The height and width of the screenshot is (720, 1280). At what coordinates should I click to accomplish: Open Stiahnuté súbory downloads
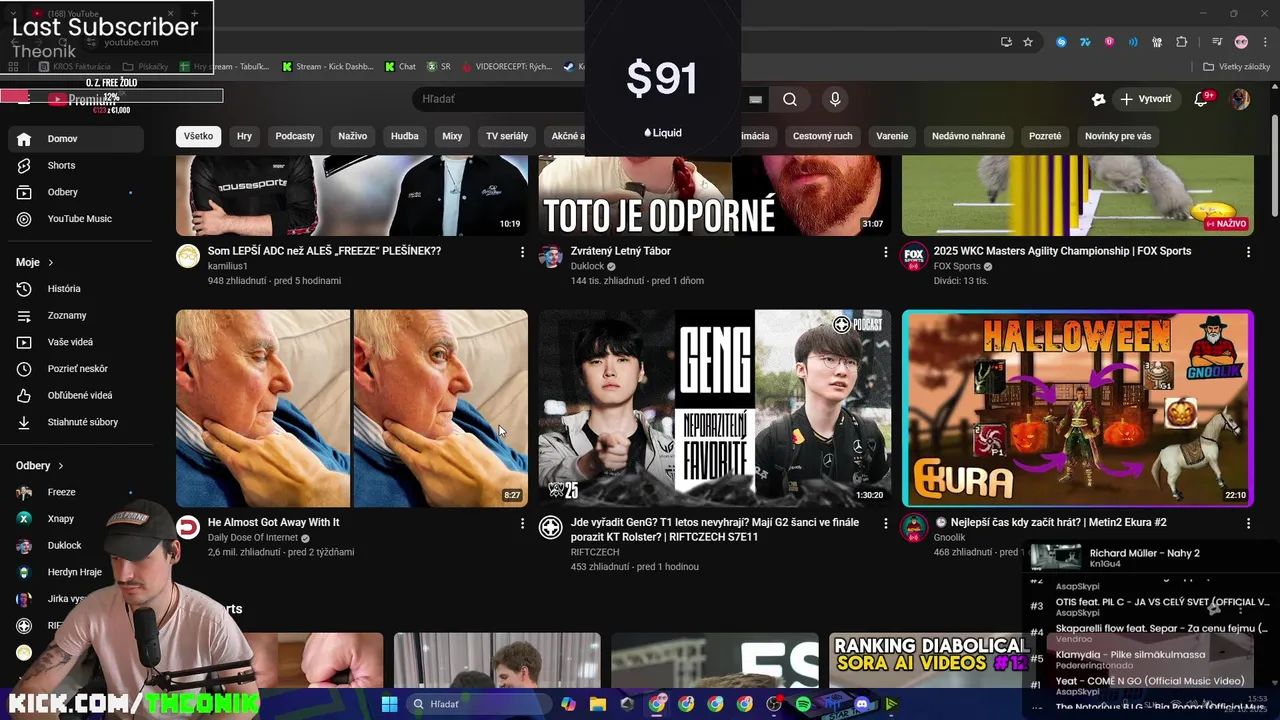click(76, 422)
